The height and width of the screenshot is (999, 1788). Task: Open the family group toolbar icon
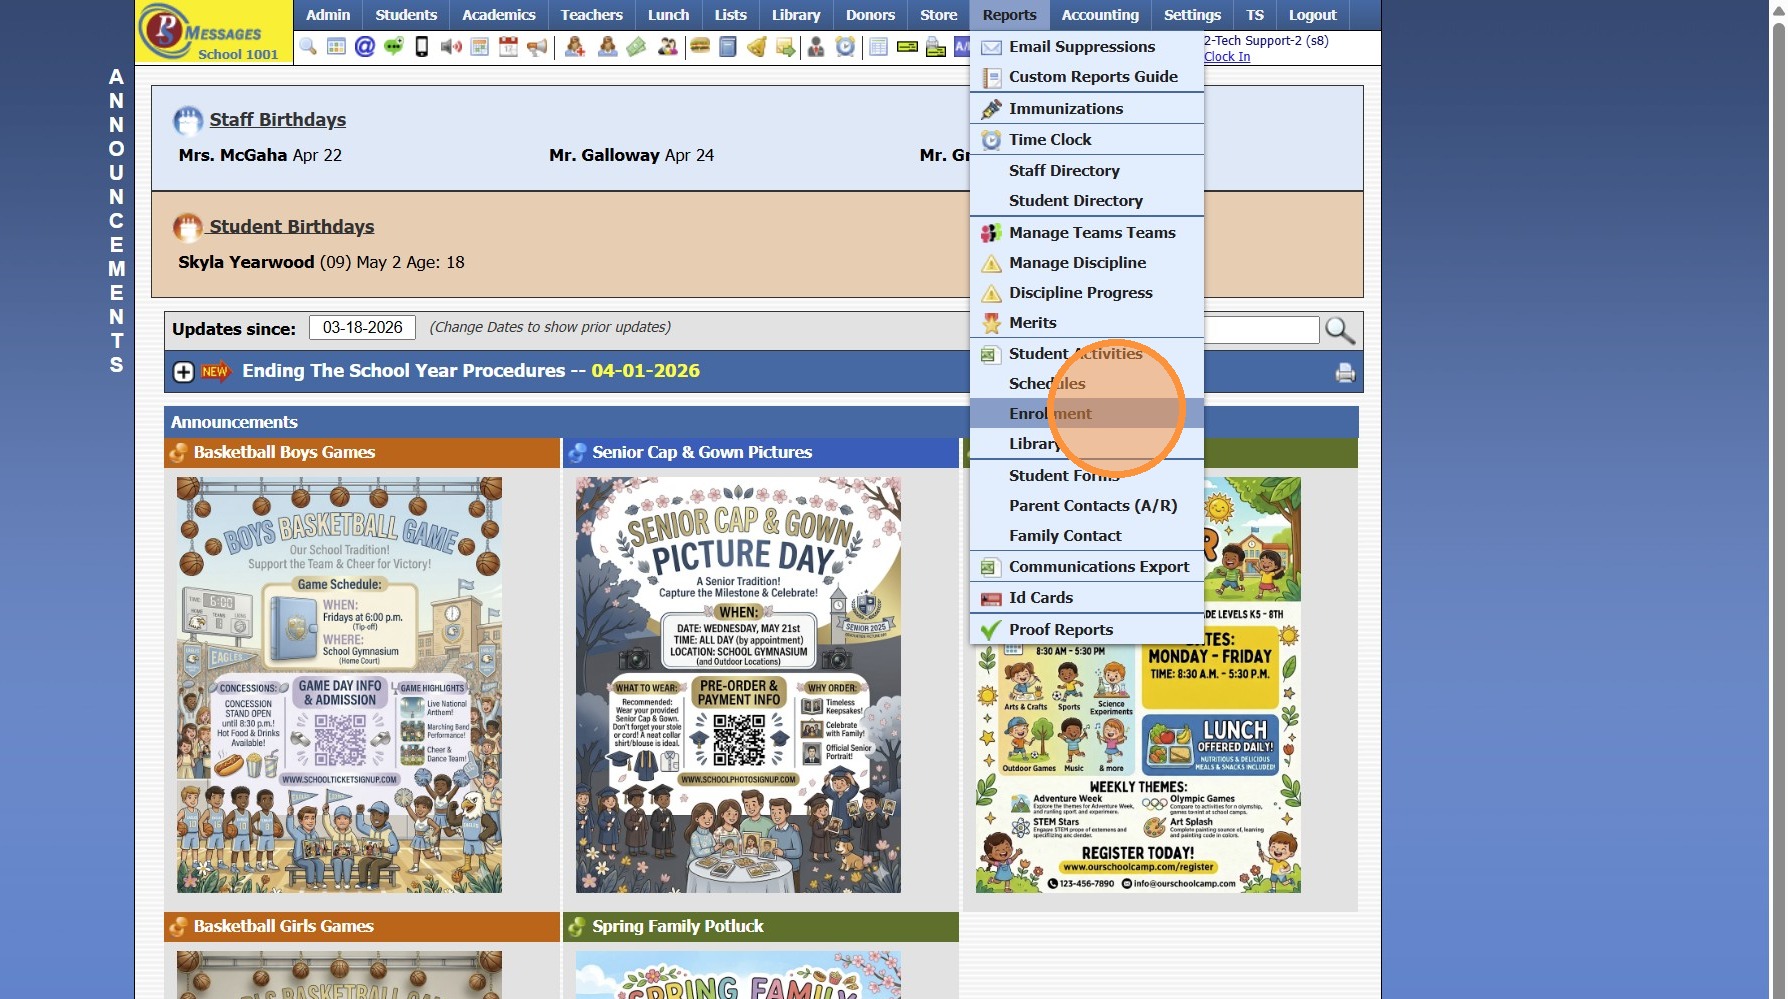667,47
